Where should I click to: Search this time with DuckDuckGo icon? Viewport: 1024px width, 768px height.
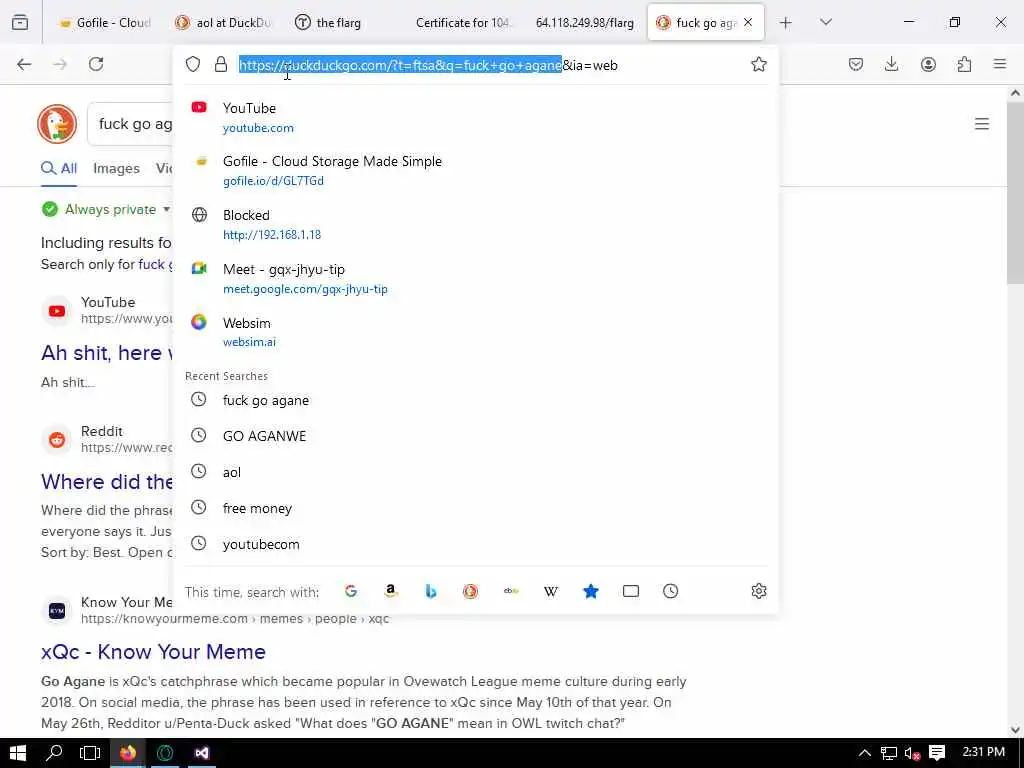tap(470, 591)
